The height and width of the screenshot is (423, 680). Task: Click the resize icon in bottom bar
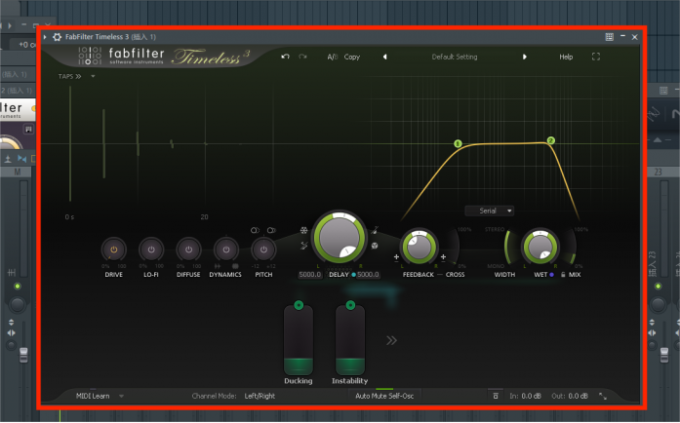click(603, 396)
